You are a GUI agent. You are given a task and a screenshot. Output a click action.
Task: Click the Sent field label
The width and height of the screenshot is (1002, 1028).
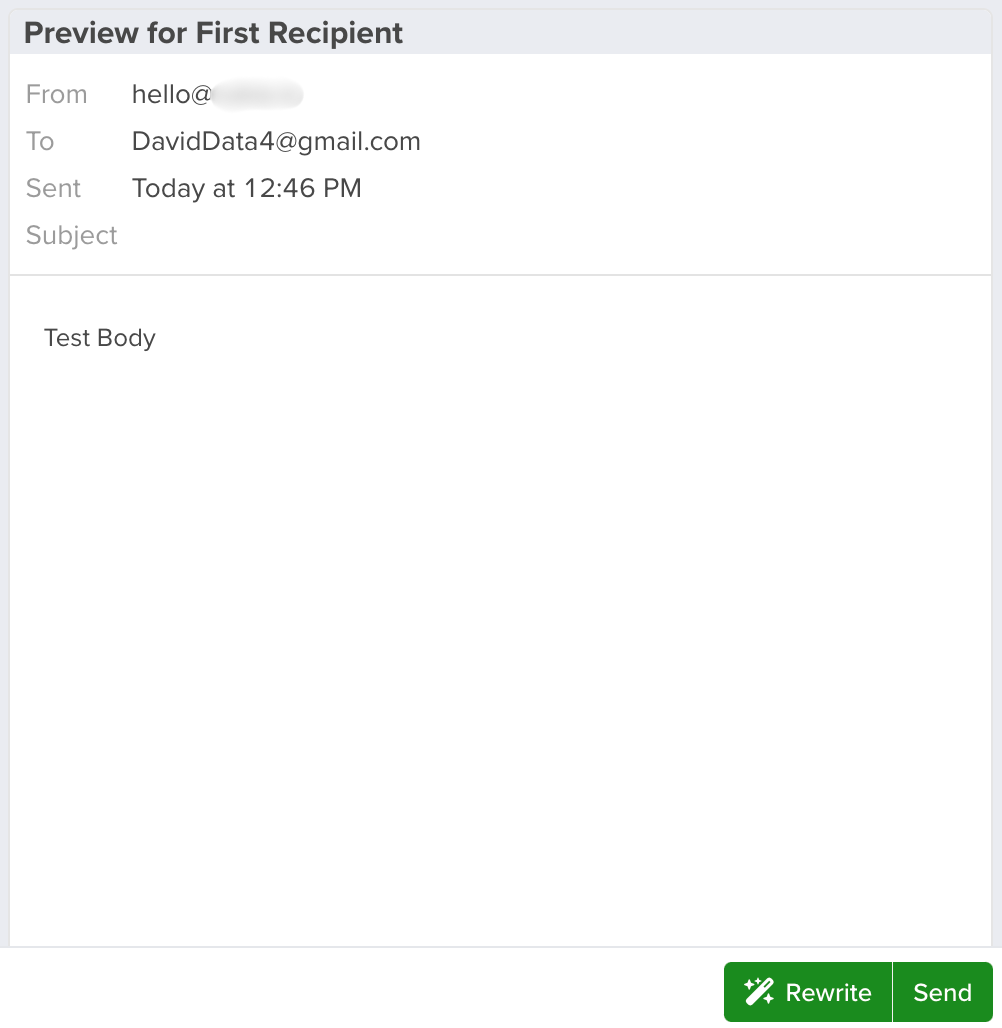pos(53,188)
